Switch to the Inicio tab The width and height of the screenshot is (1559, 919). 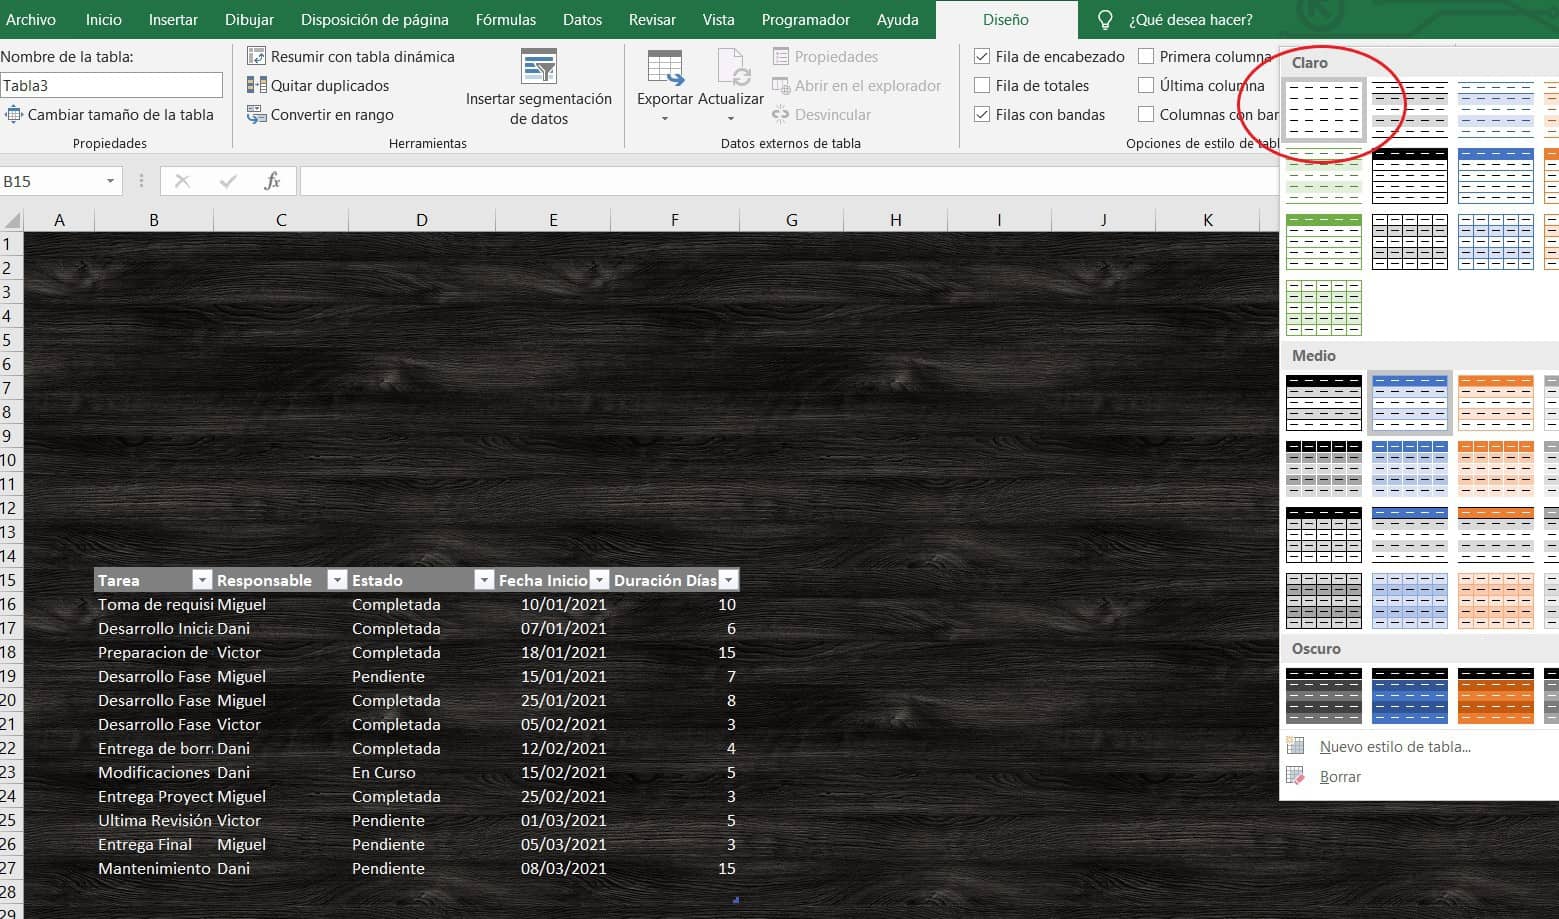(104, 19)
